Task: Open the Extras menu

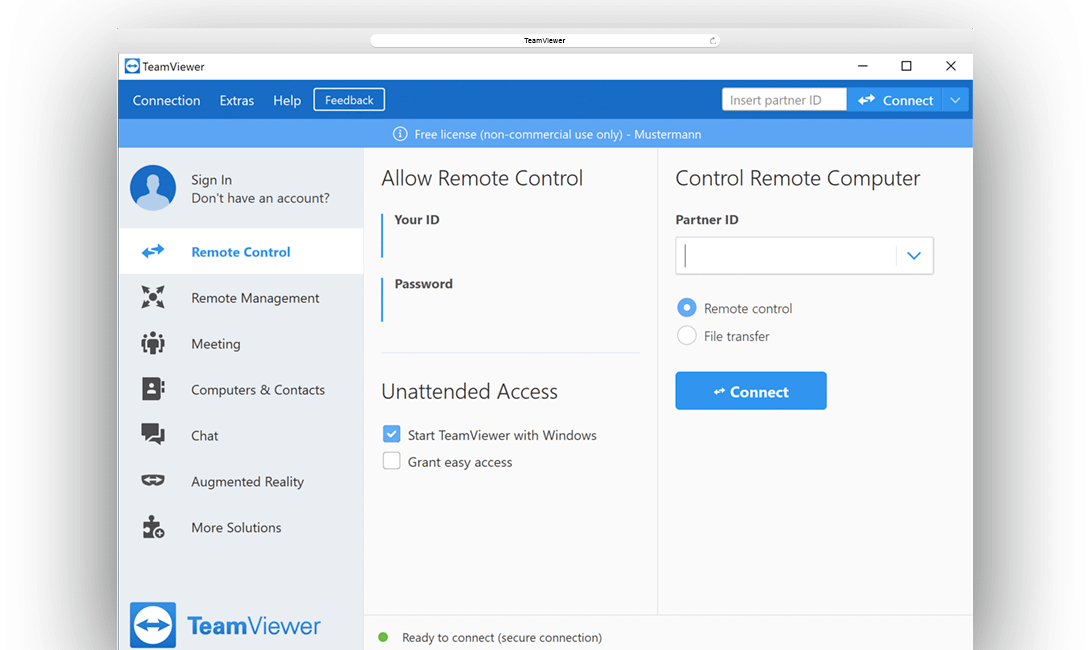Action: coord(236,100)
